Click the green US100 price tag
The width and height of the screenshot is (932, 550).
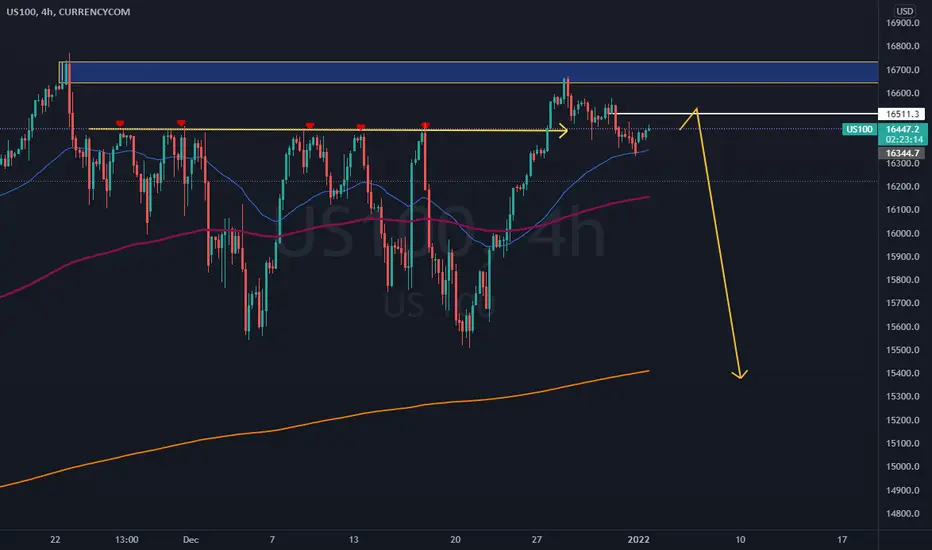859,129
